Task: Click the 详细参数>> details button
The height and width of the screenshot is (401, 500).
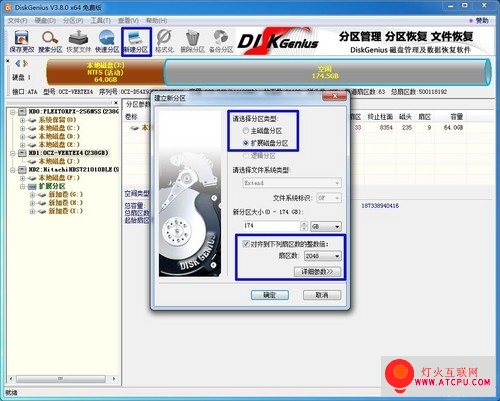Action: point(318,272)
